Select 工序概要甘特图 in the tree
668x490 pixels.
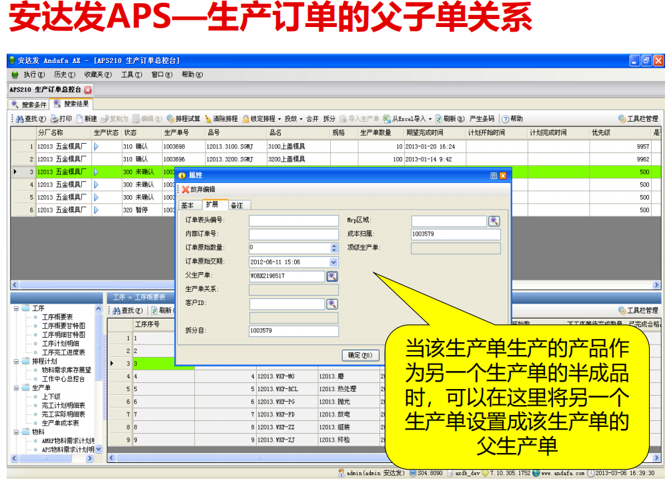tap(63, 325)
